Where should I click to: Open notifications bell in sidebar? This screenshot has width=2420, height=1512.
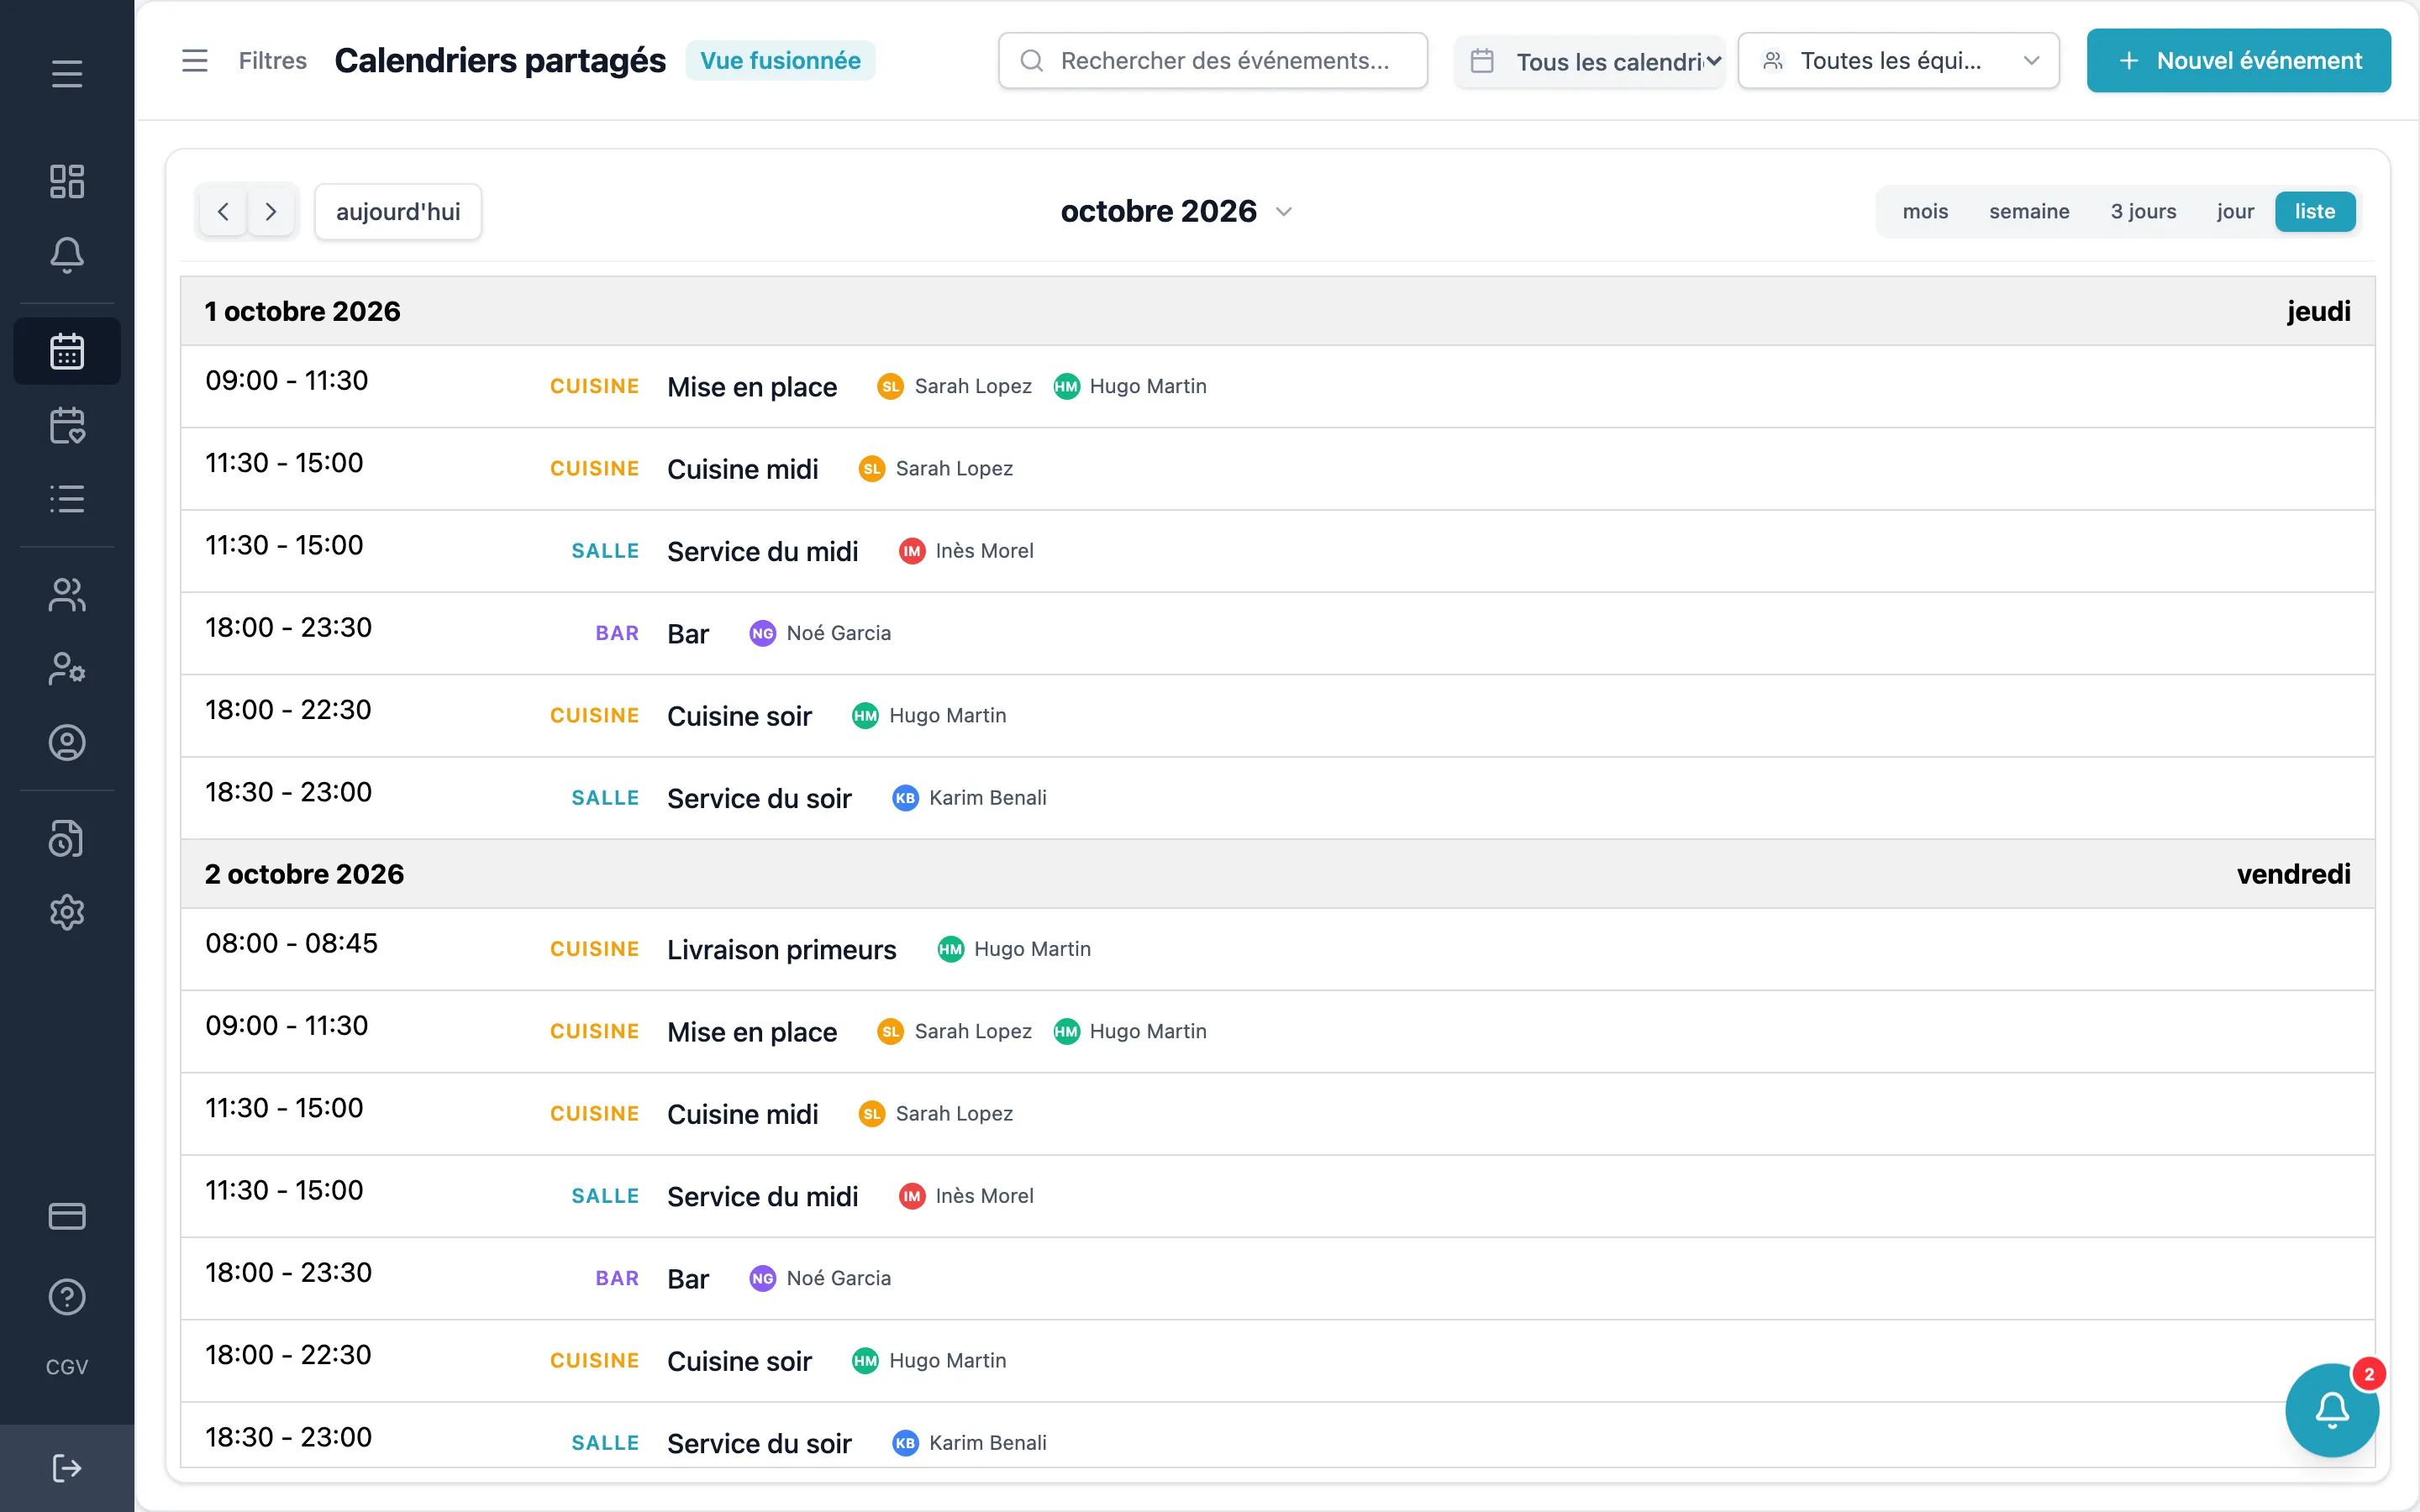[67, 254]
